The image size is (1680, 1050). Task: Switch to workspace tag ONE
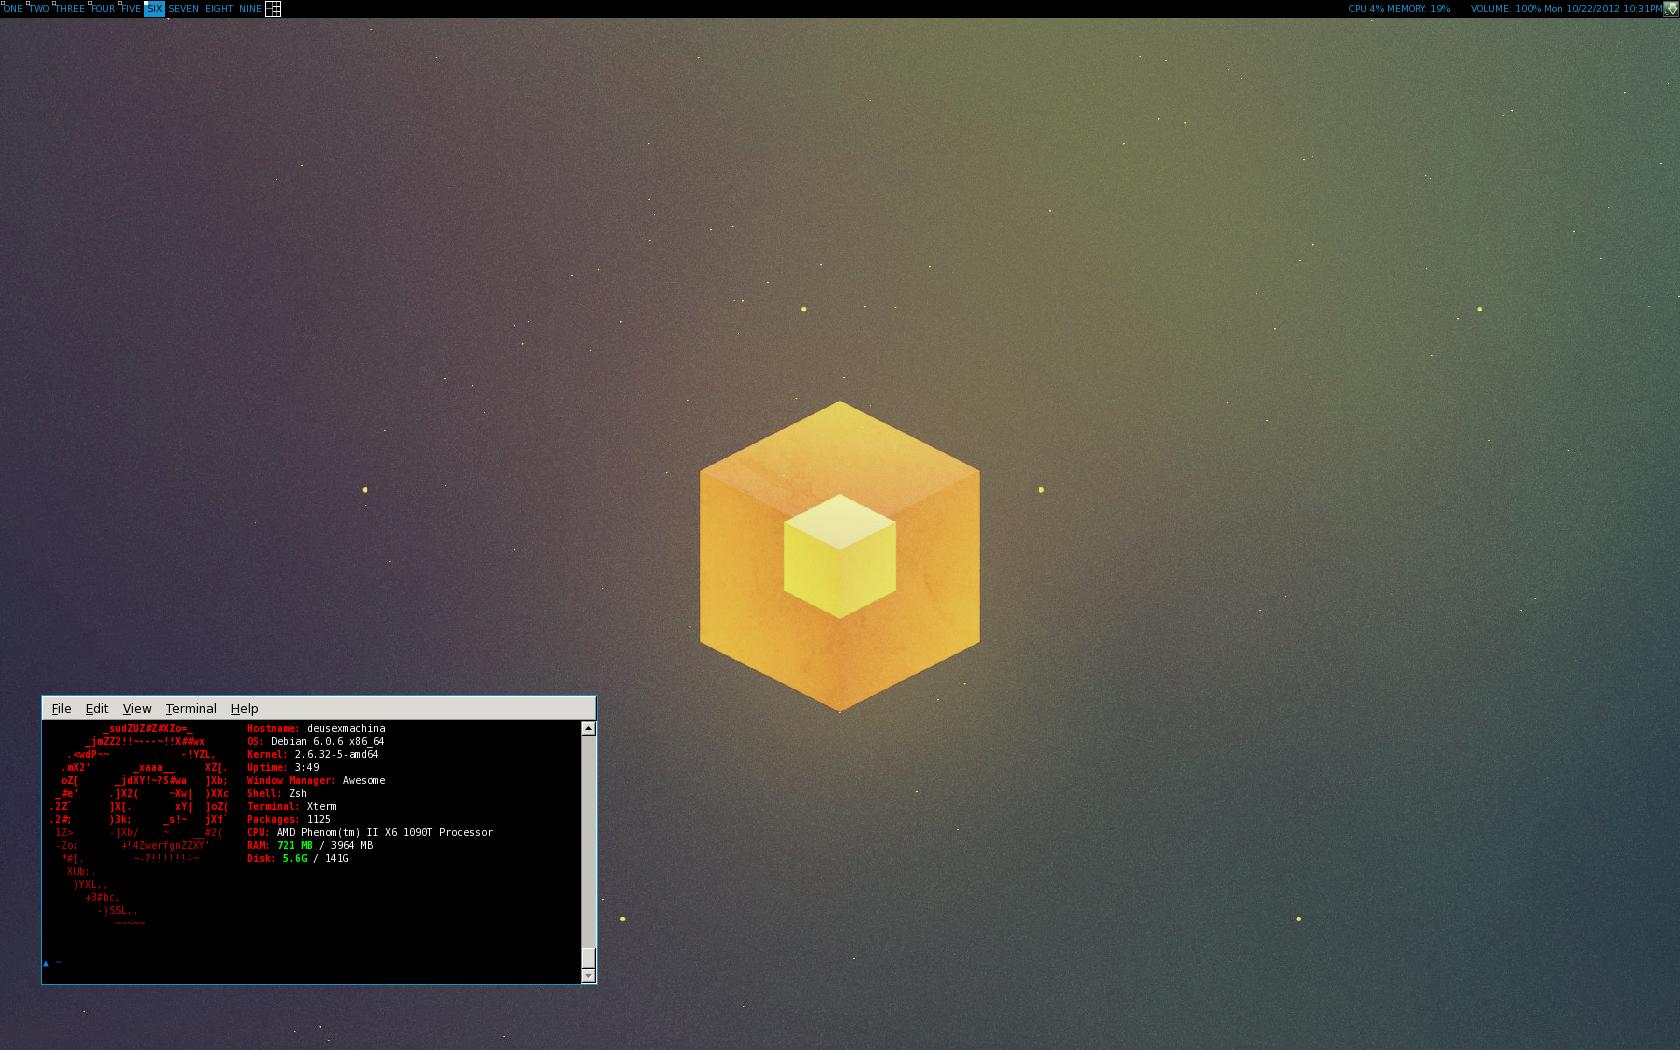12,9
